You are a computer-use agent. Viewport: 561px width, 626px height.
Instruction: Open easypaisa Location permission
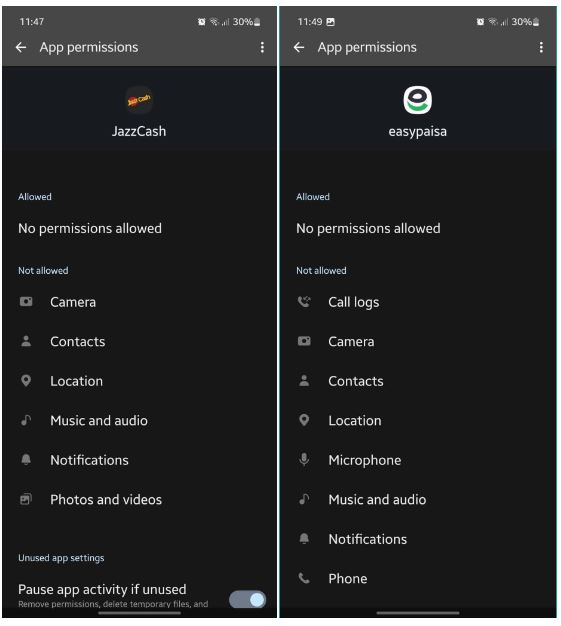coord(417,420)
